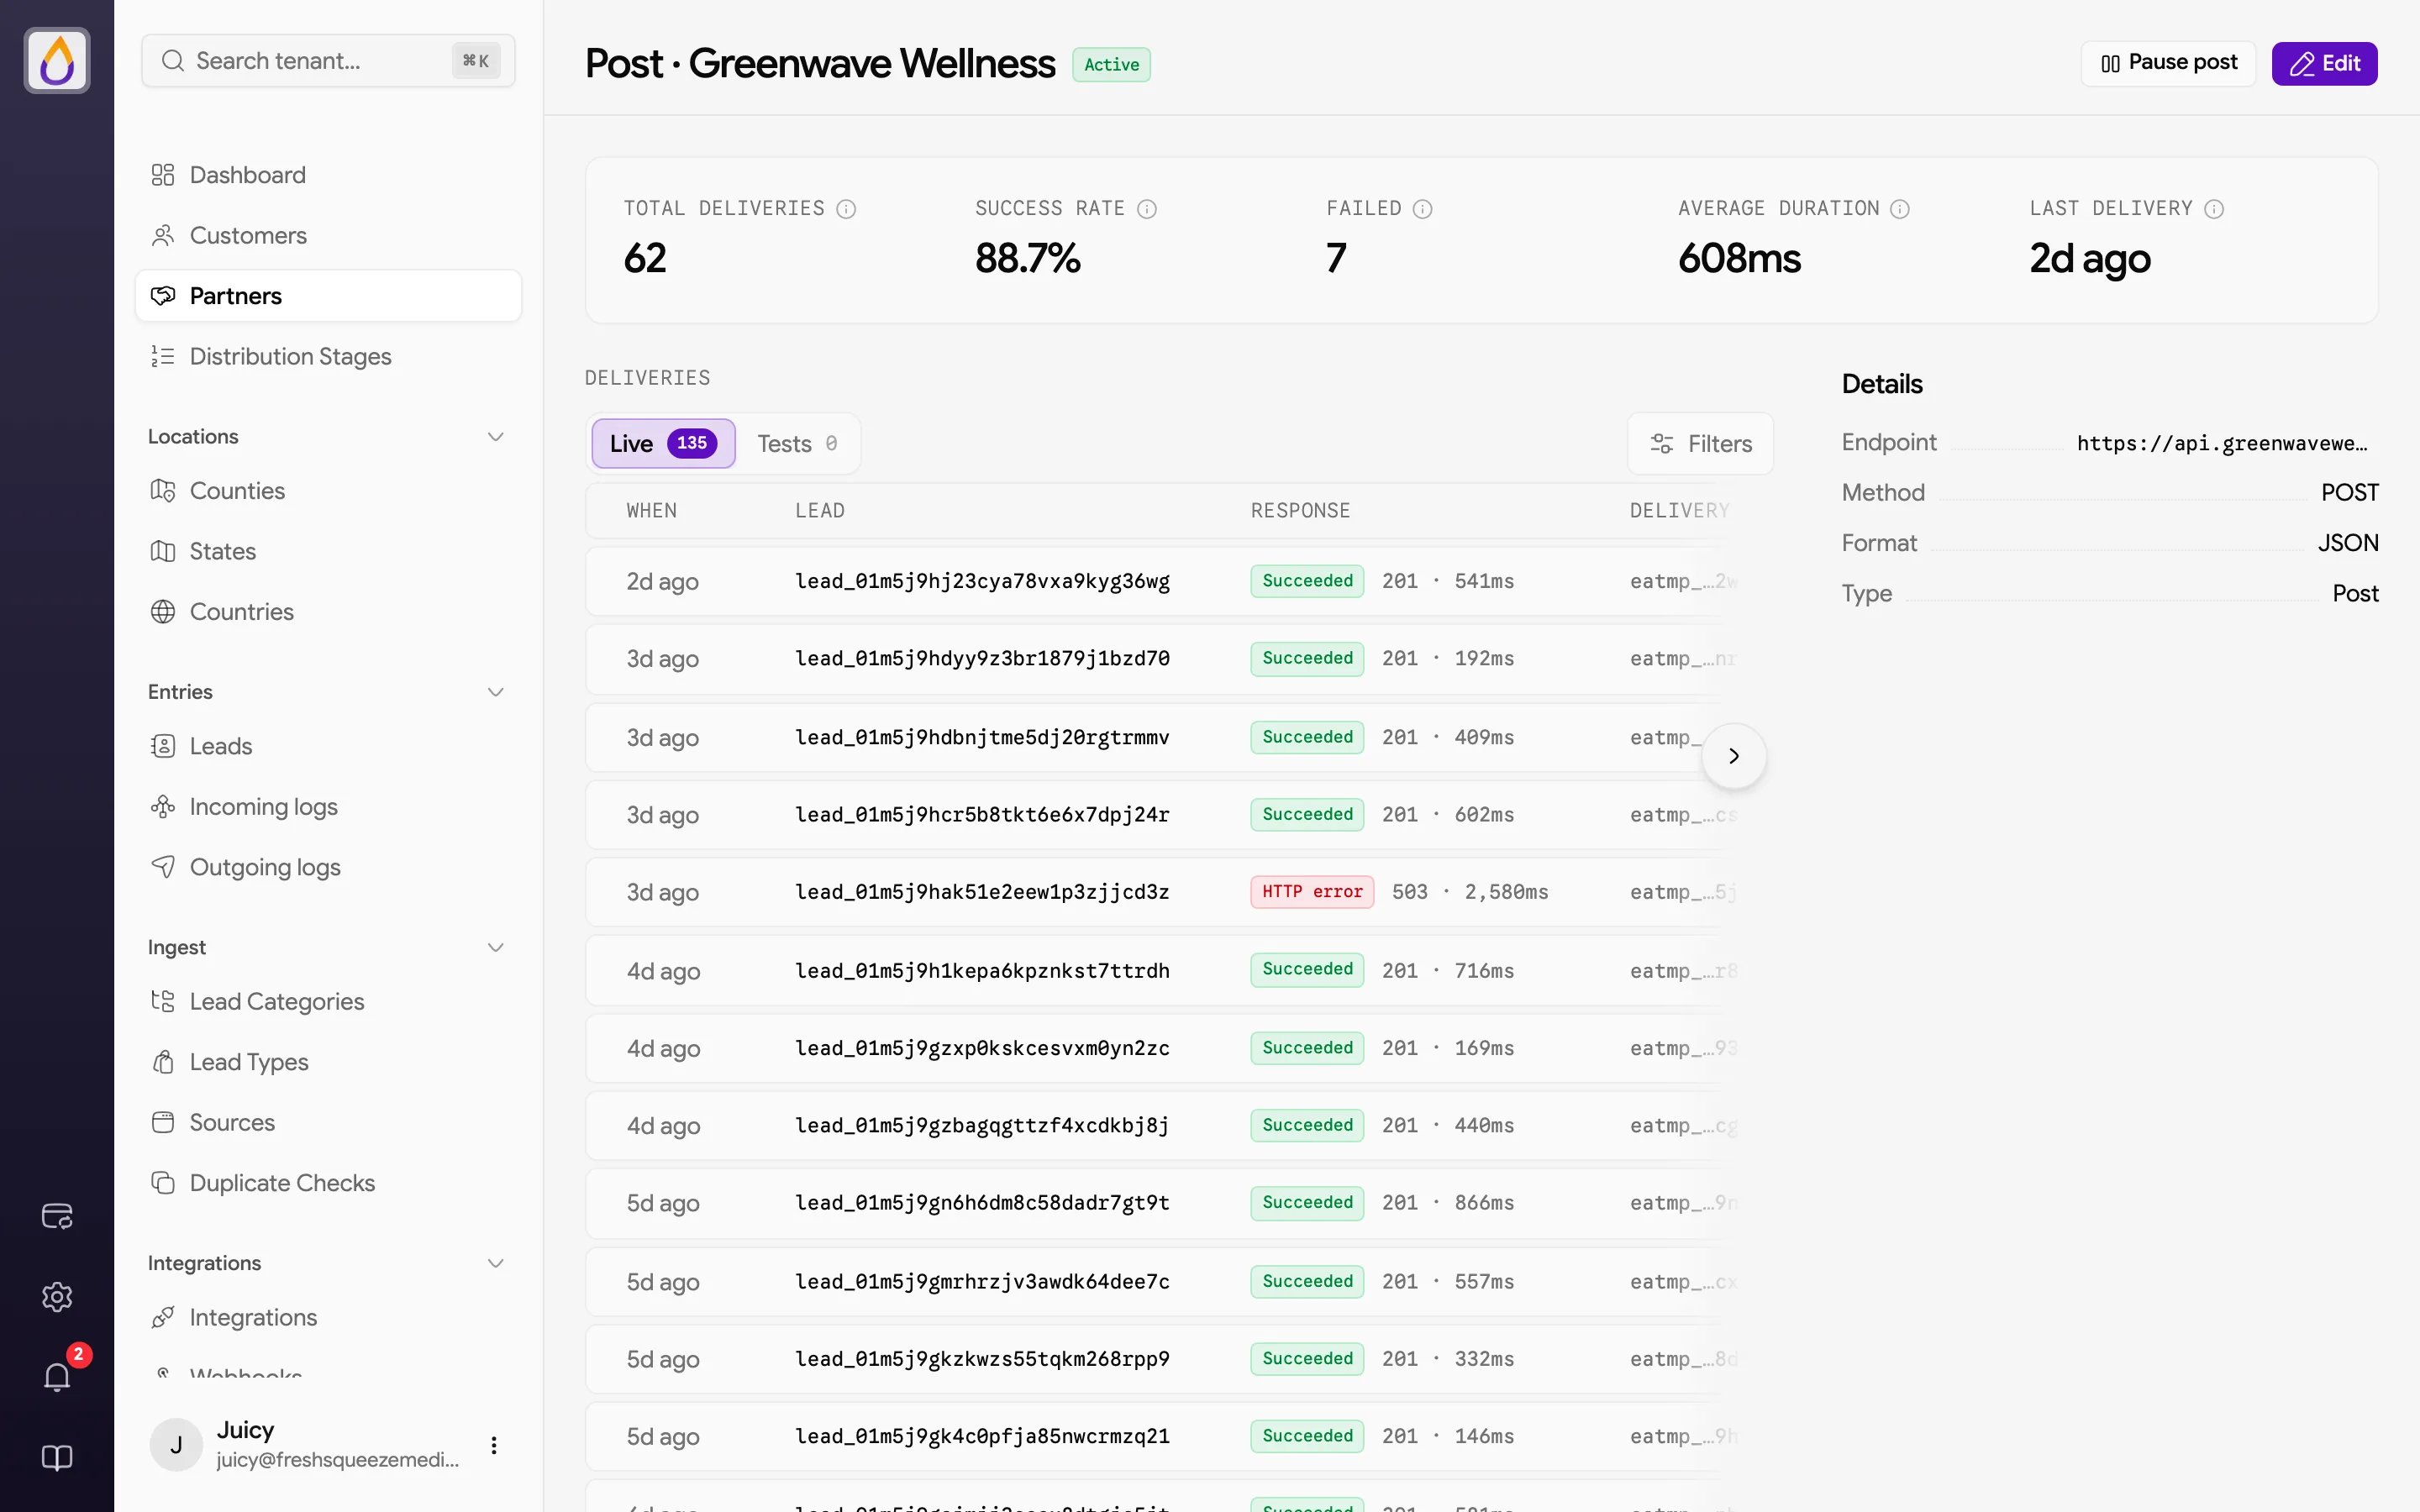Viewport: 2420px width, 1512px height.
Task: Click Pause post button
Action: 2168,64
